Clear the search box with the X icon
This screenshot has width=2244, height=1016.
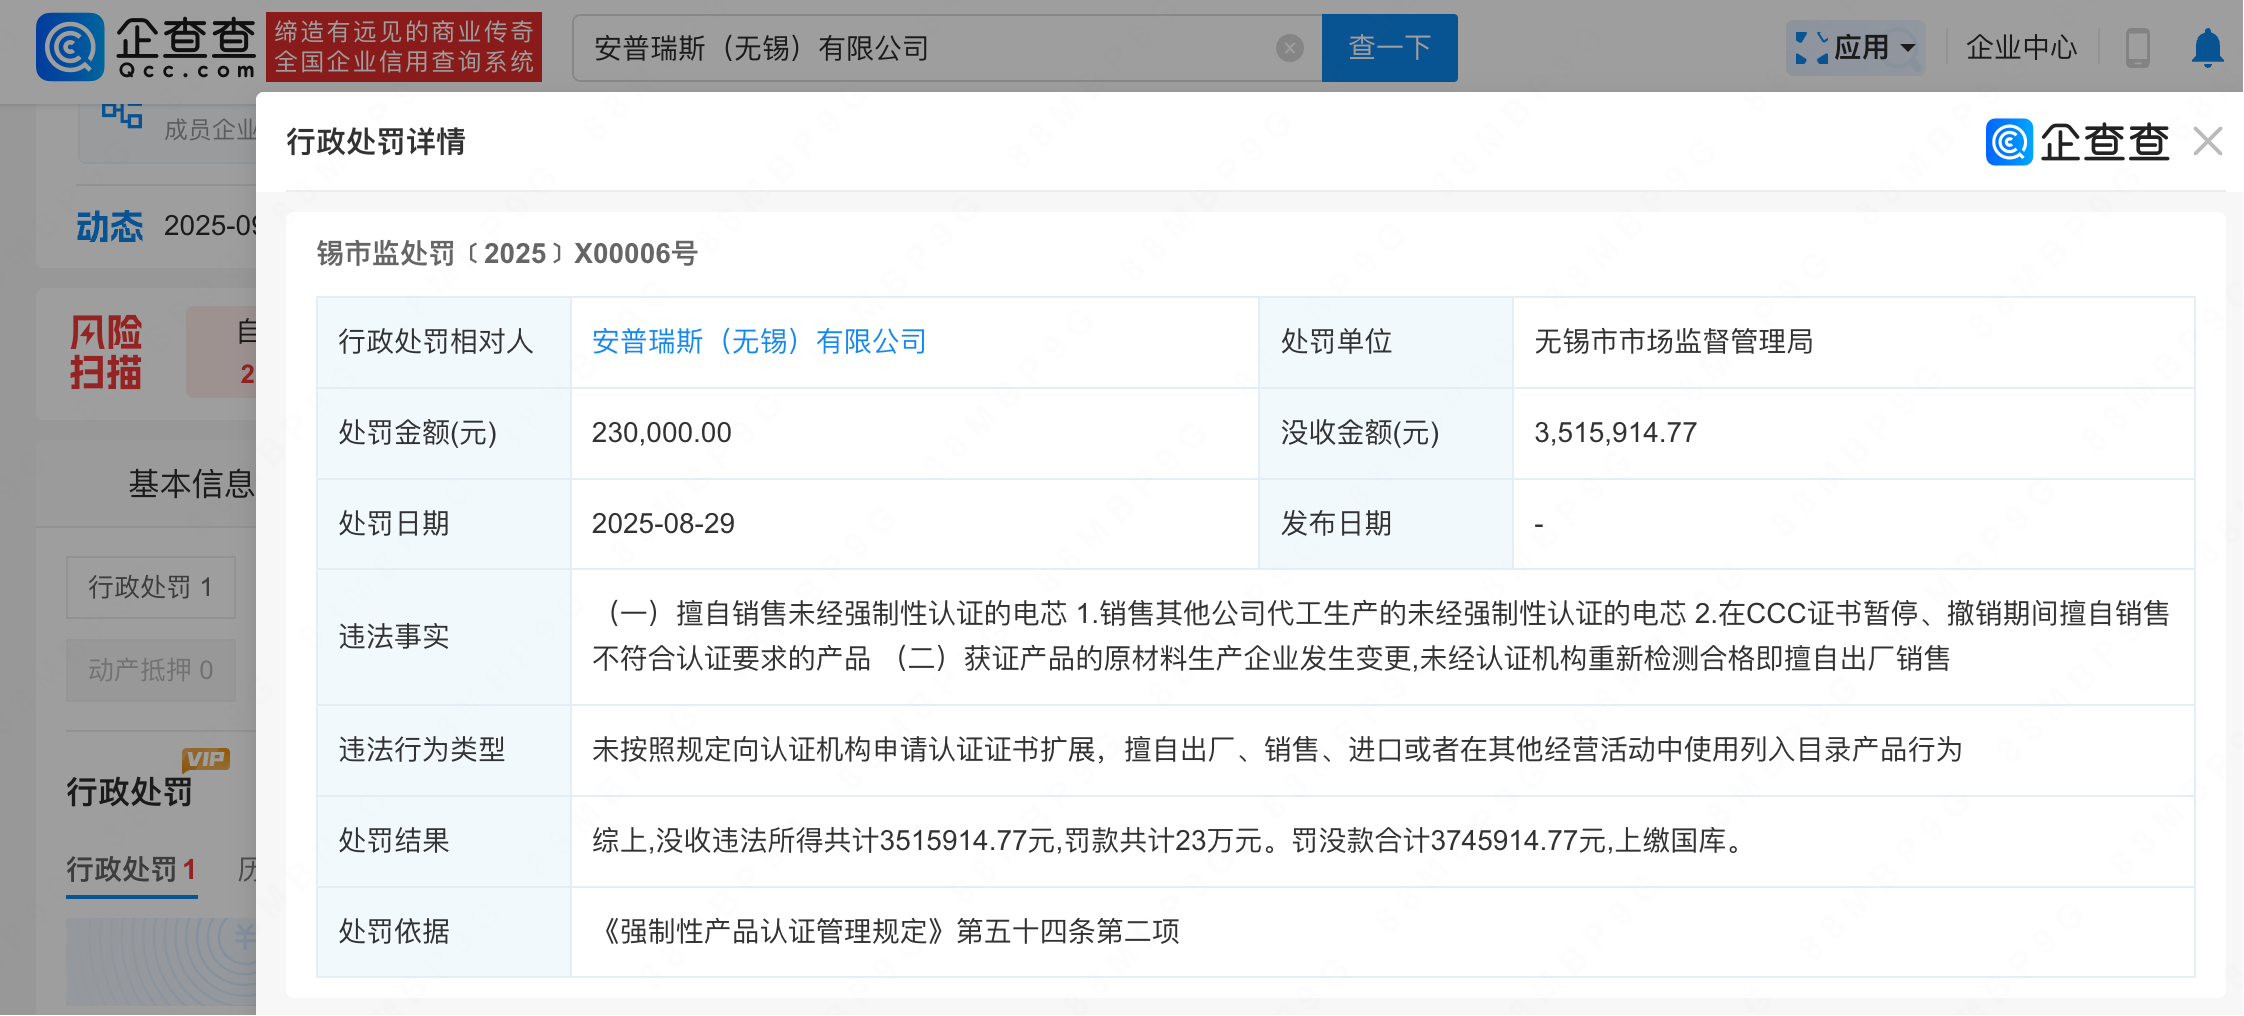coord(1290,48)
